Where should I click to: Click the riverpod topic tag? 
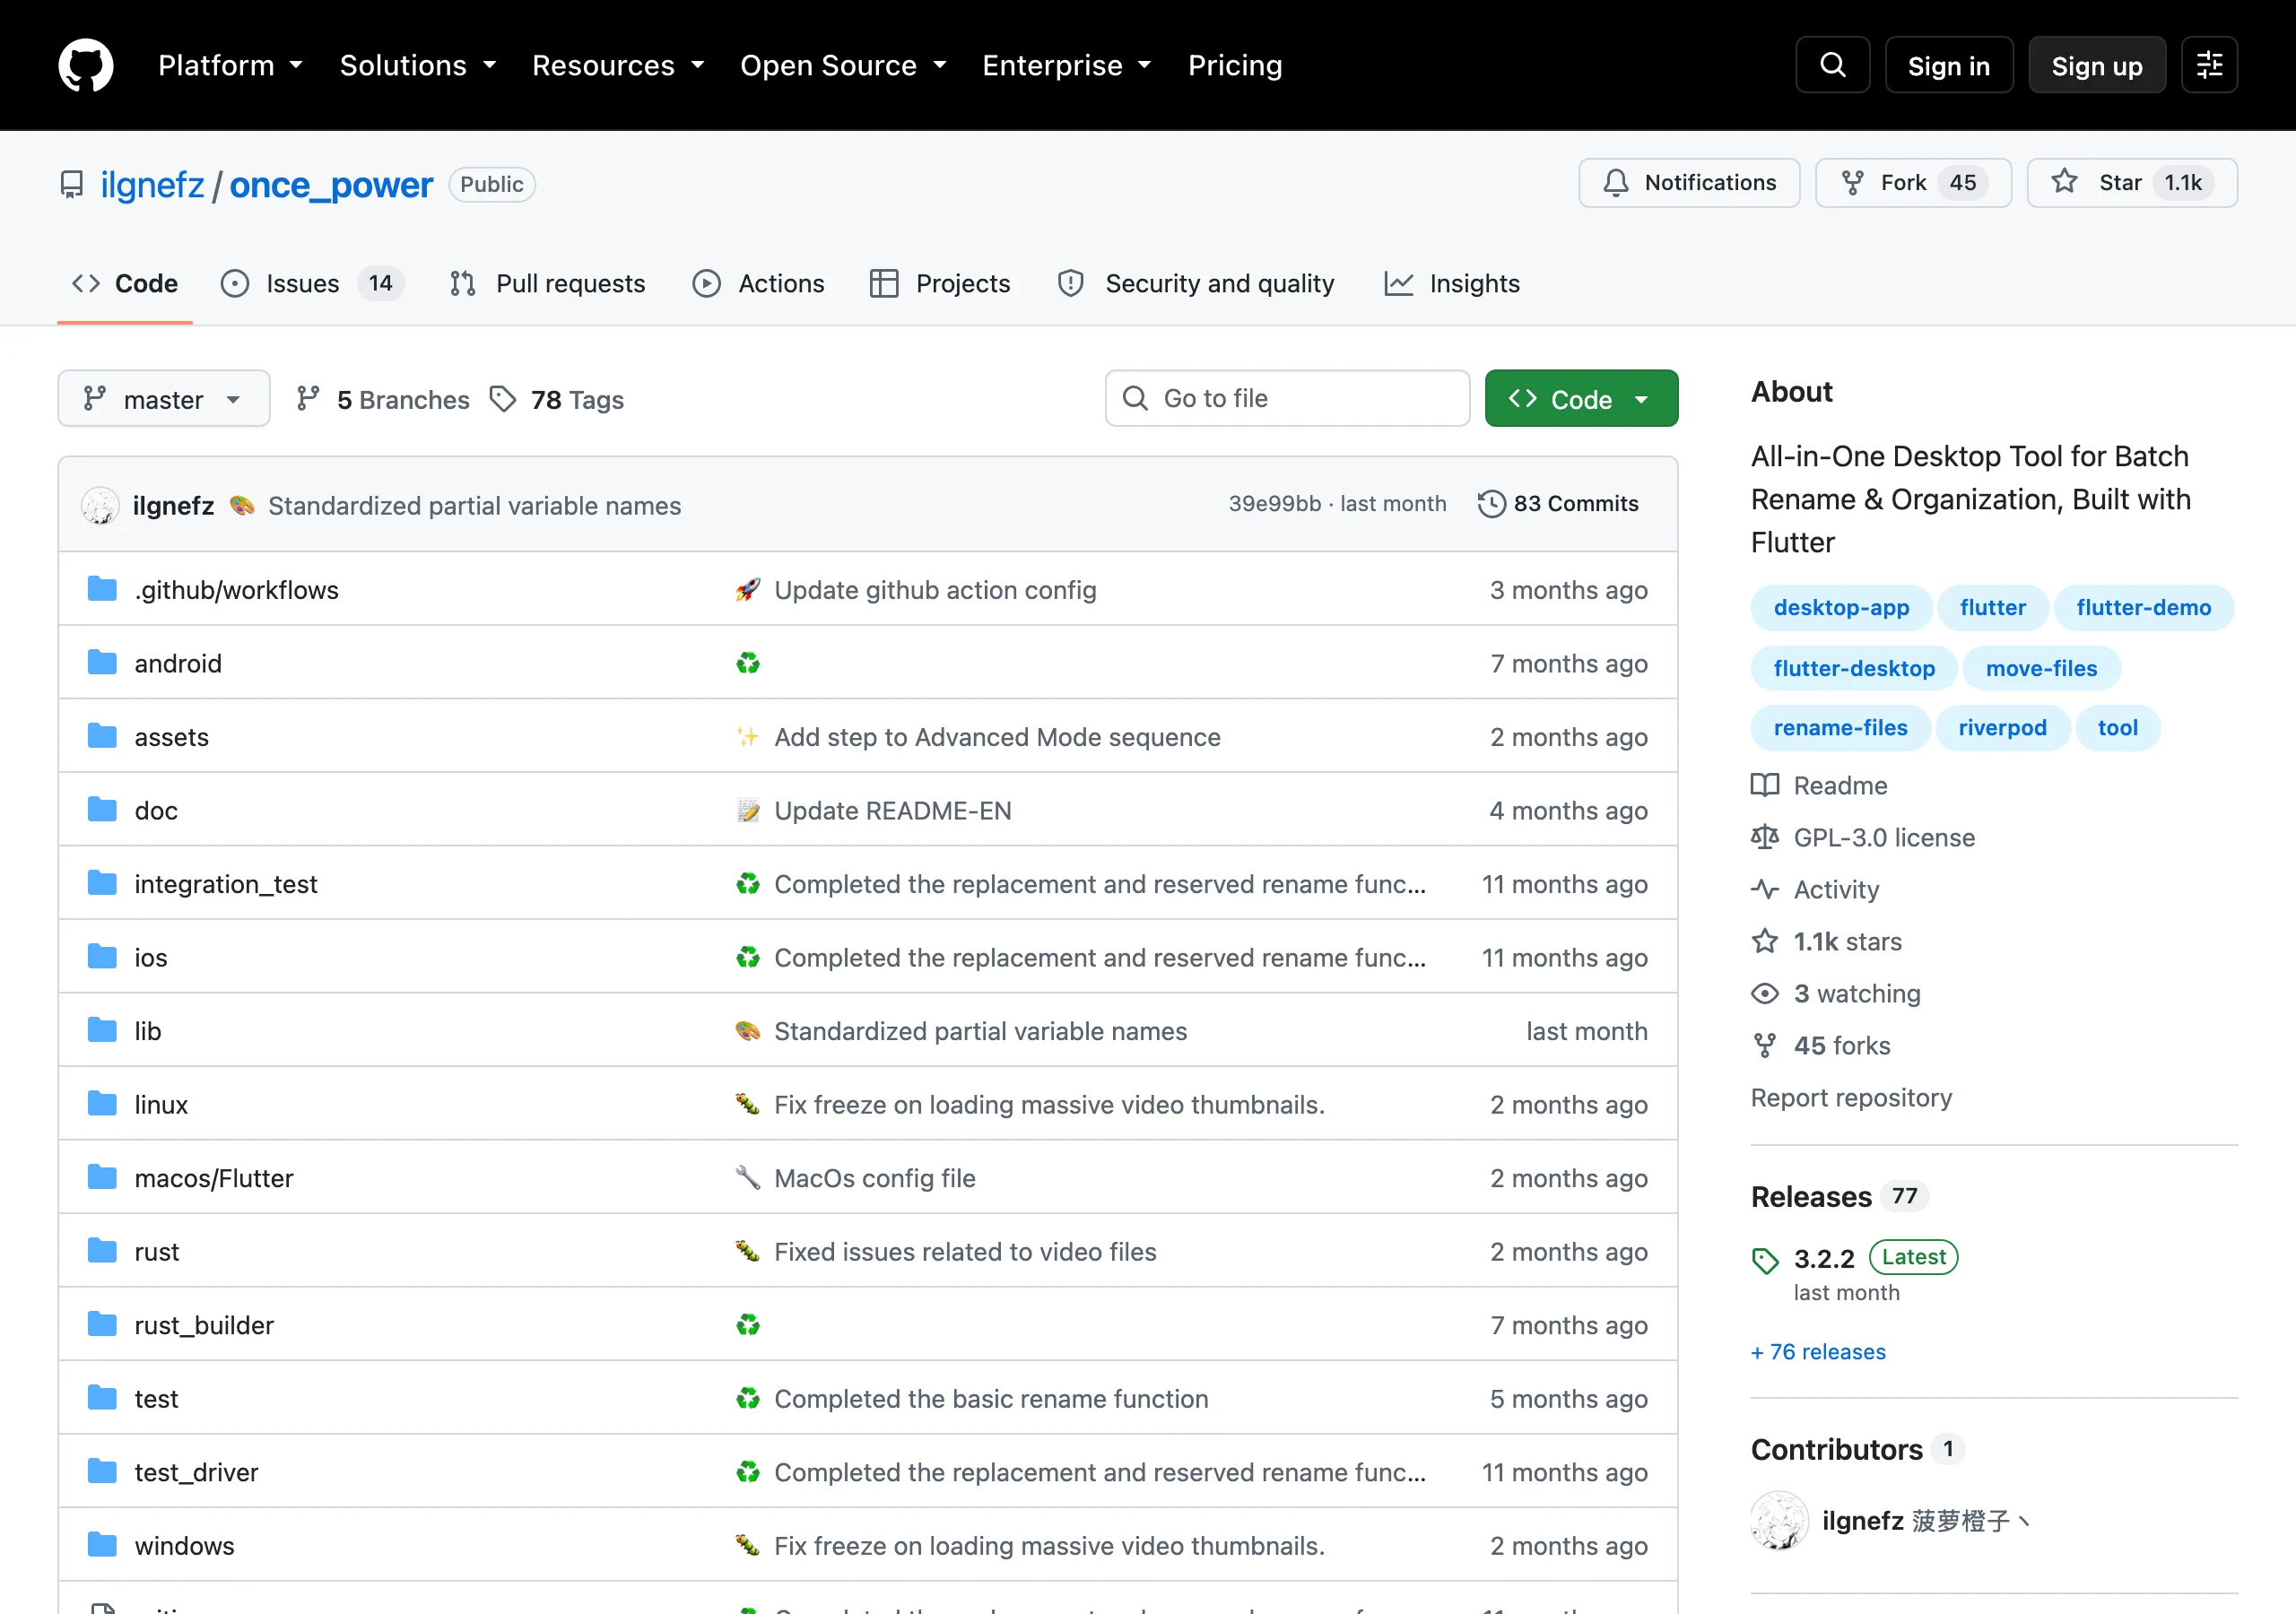click(2002, 728)
